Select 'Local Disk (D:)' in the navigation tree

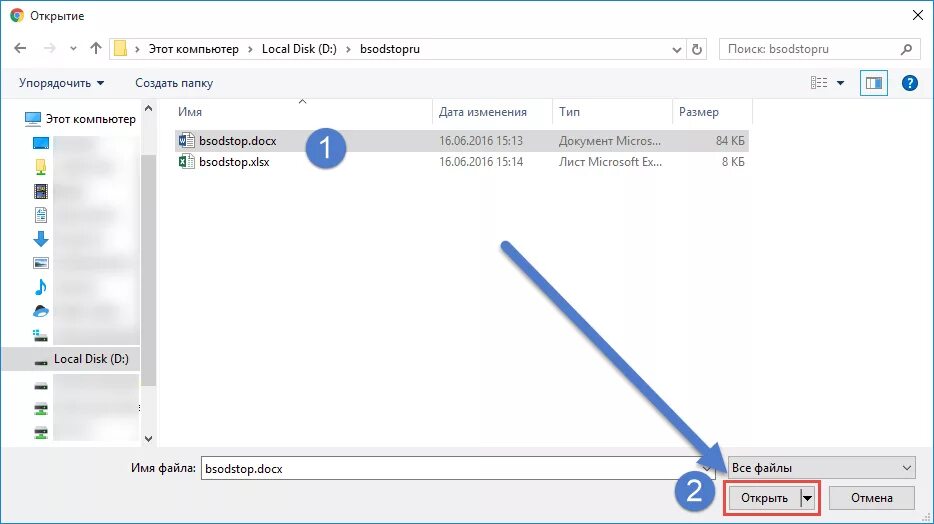click(x=91, y=359)
